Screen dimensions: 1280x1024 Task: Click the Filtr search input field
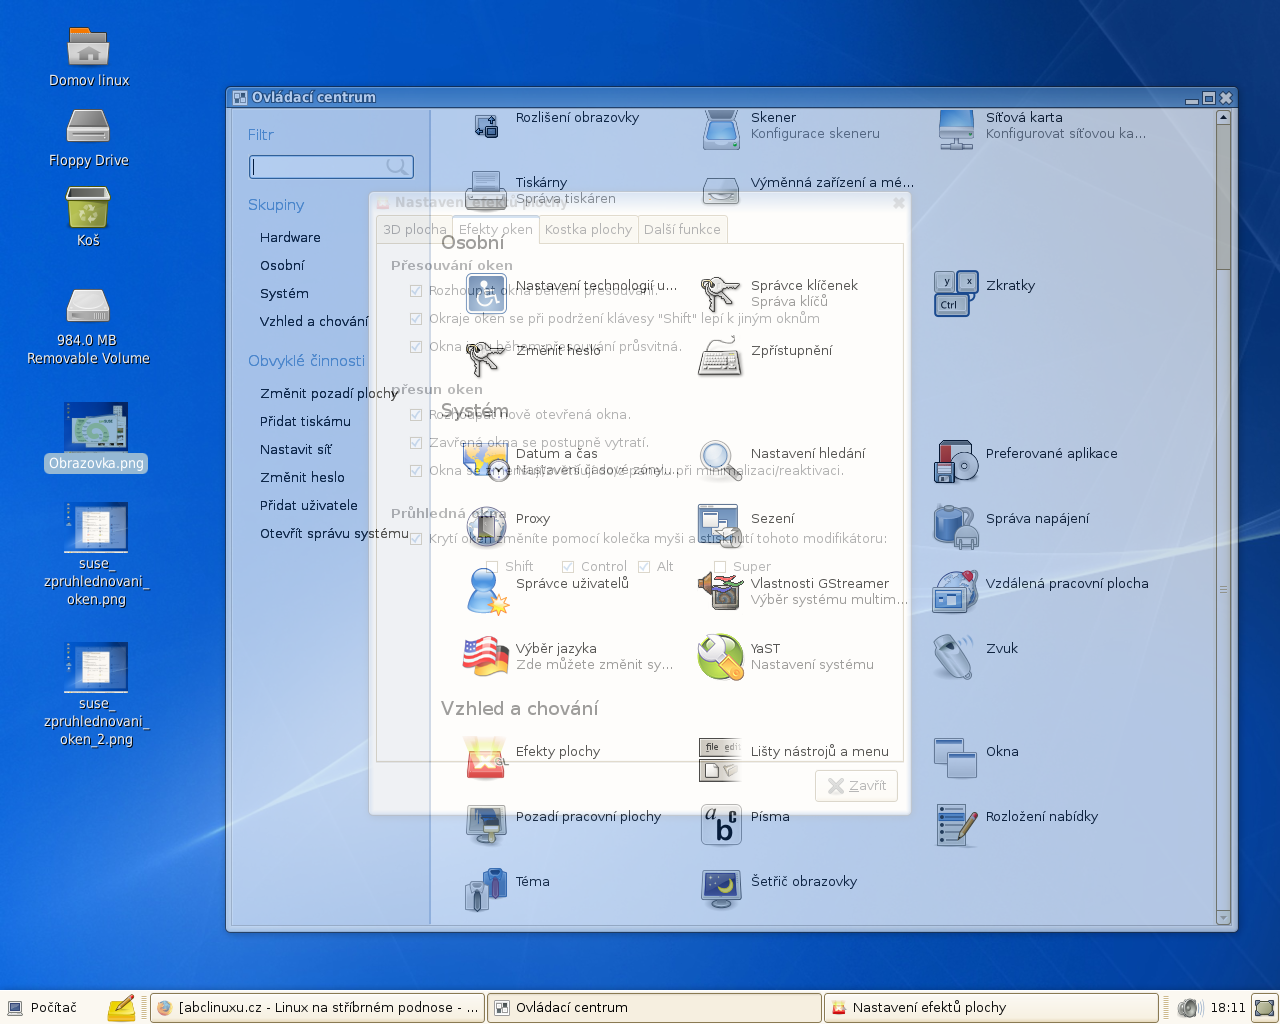[x=331, y=166]
